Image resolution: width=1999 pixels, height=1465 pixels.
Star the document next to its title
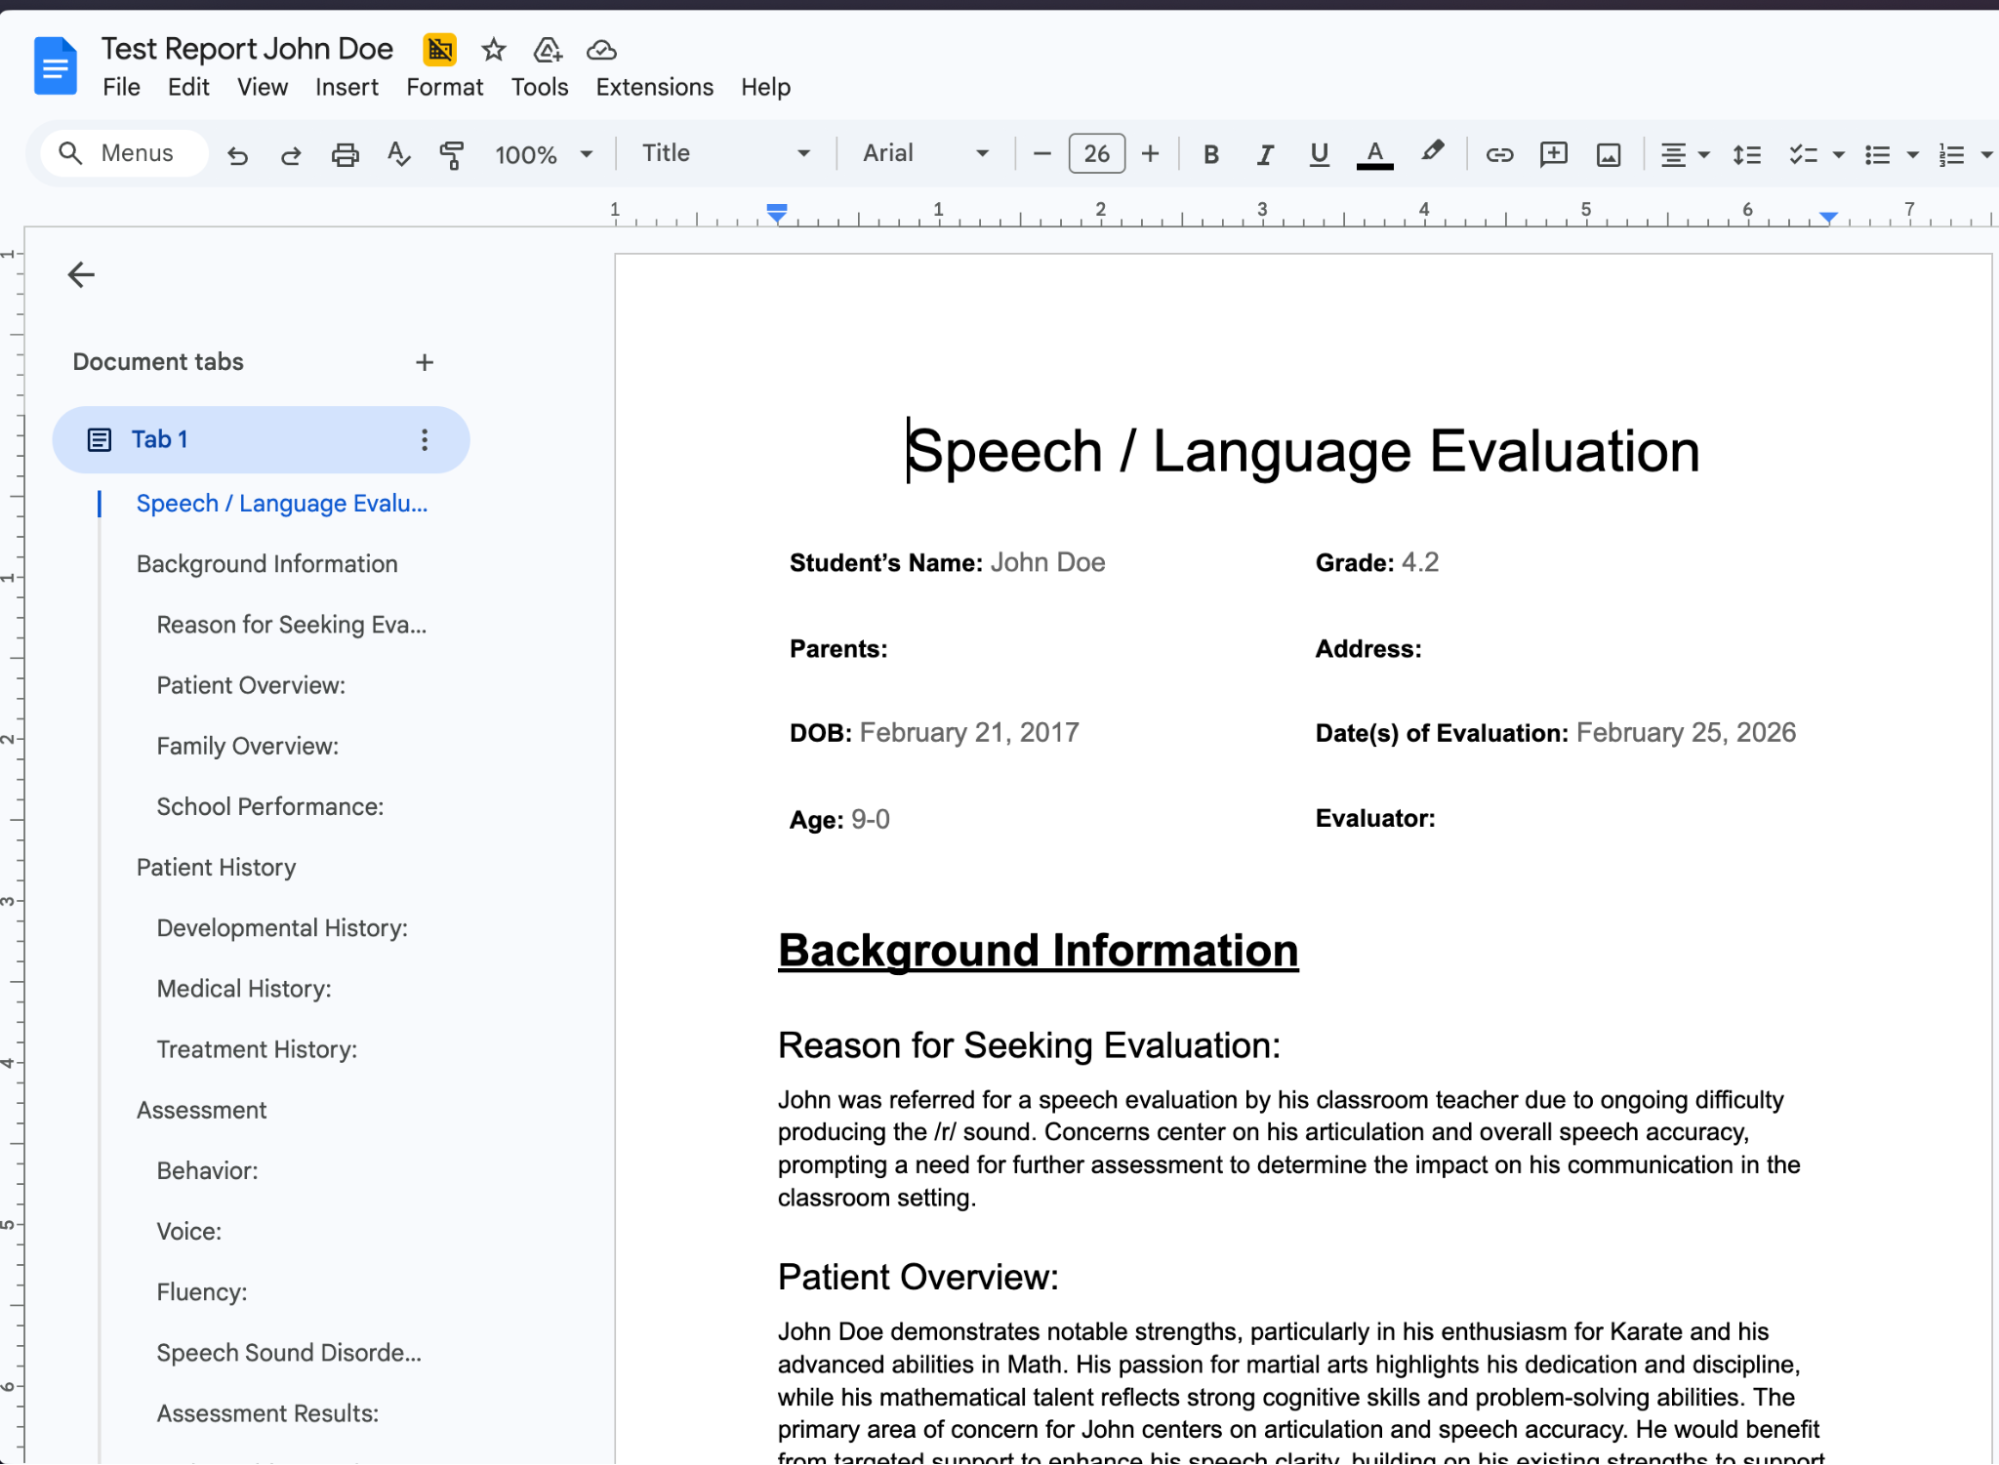492,50
